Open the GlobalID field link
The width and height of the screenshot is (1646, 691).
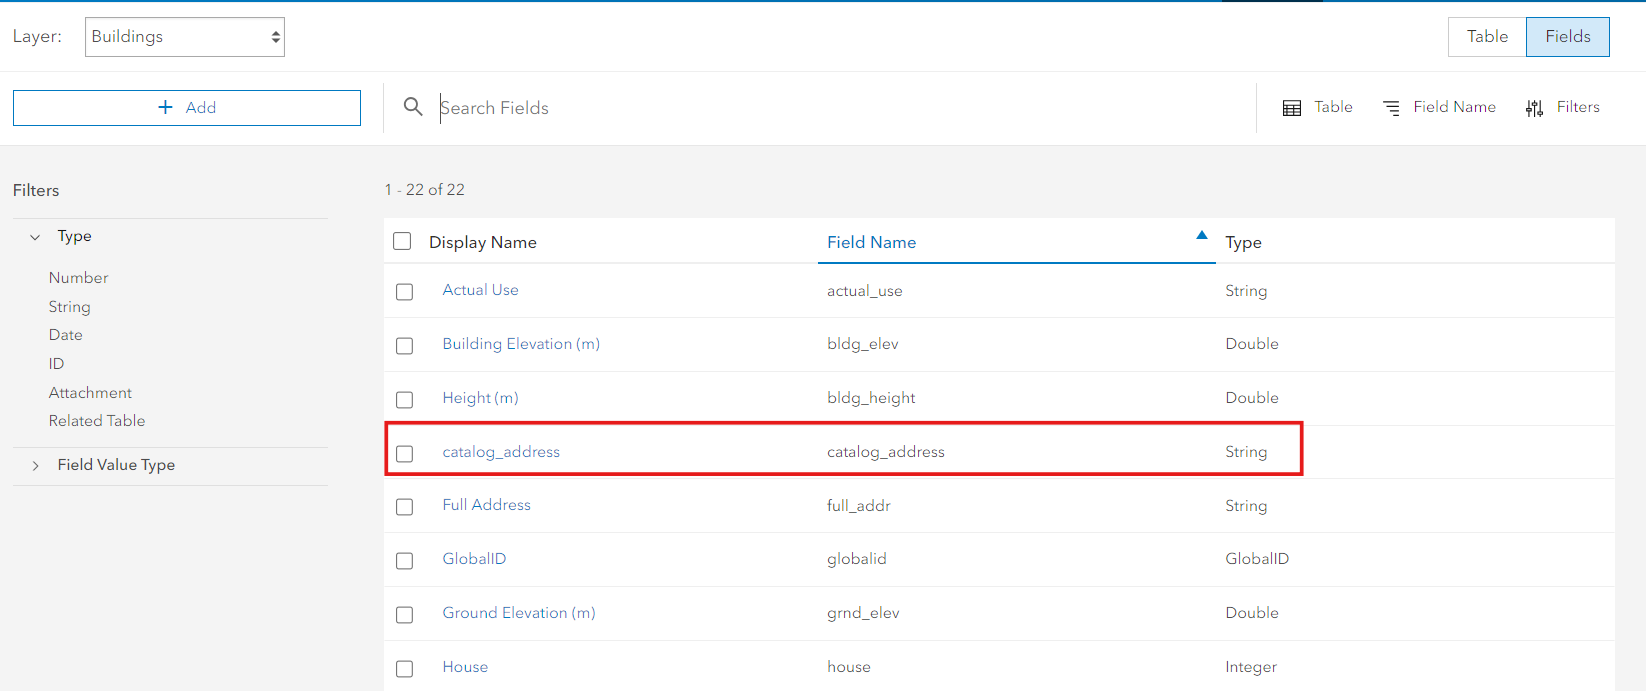[x=474, y=559]
